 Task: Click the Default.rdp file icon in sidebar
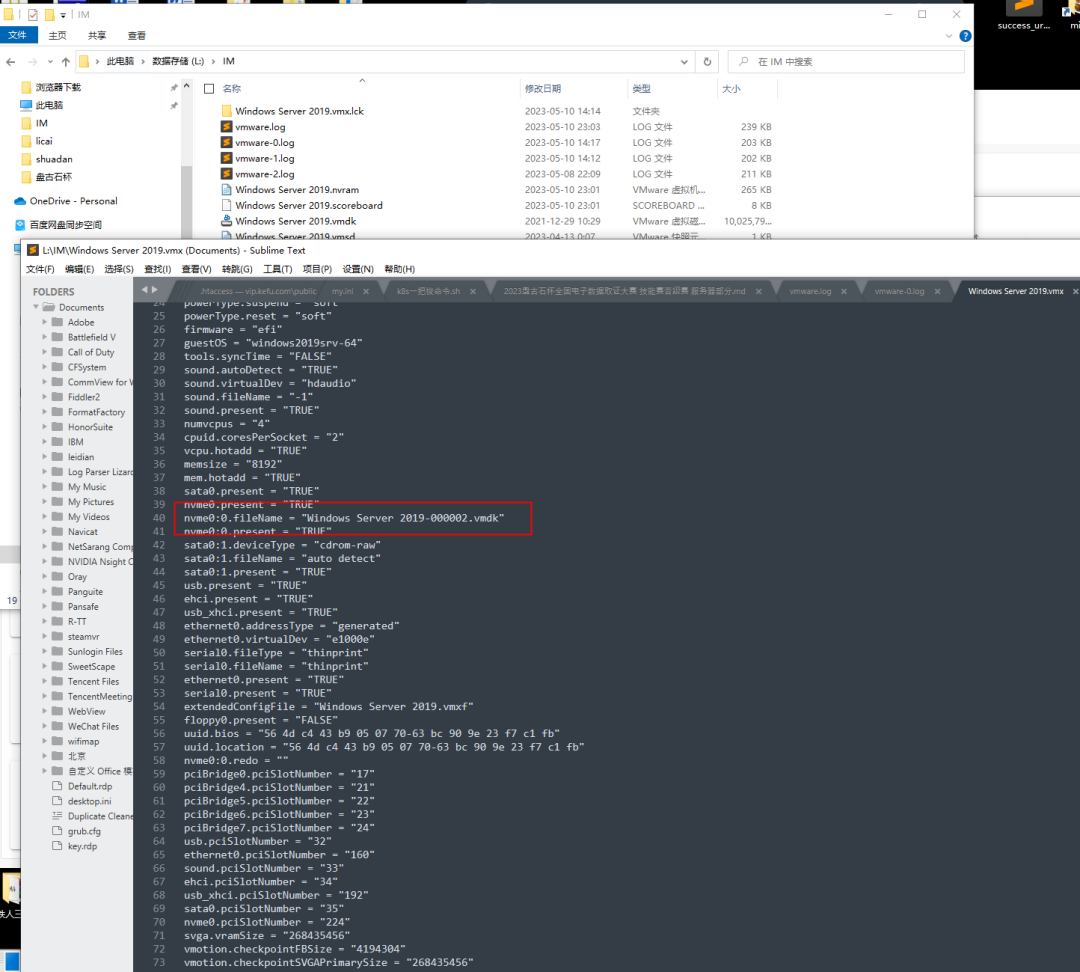click(x=57, y=786)
